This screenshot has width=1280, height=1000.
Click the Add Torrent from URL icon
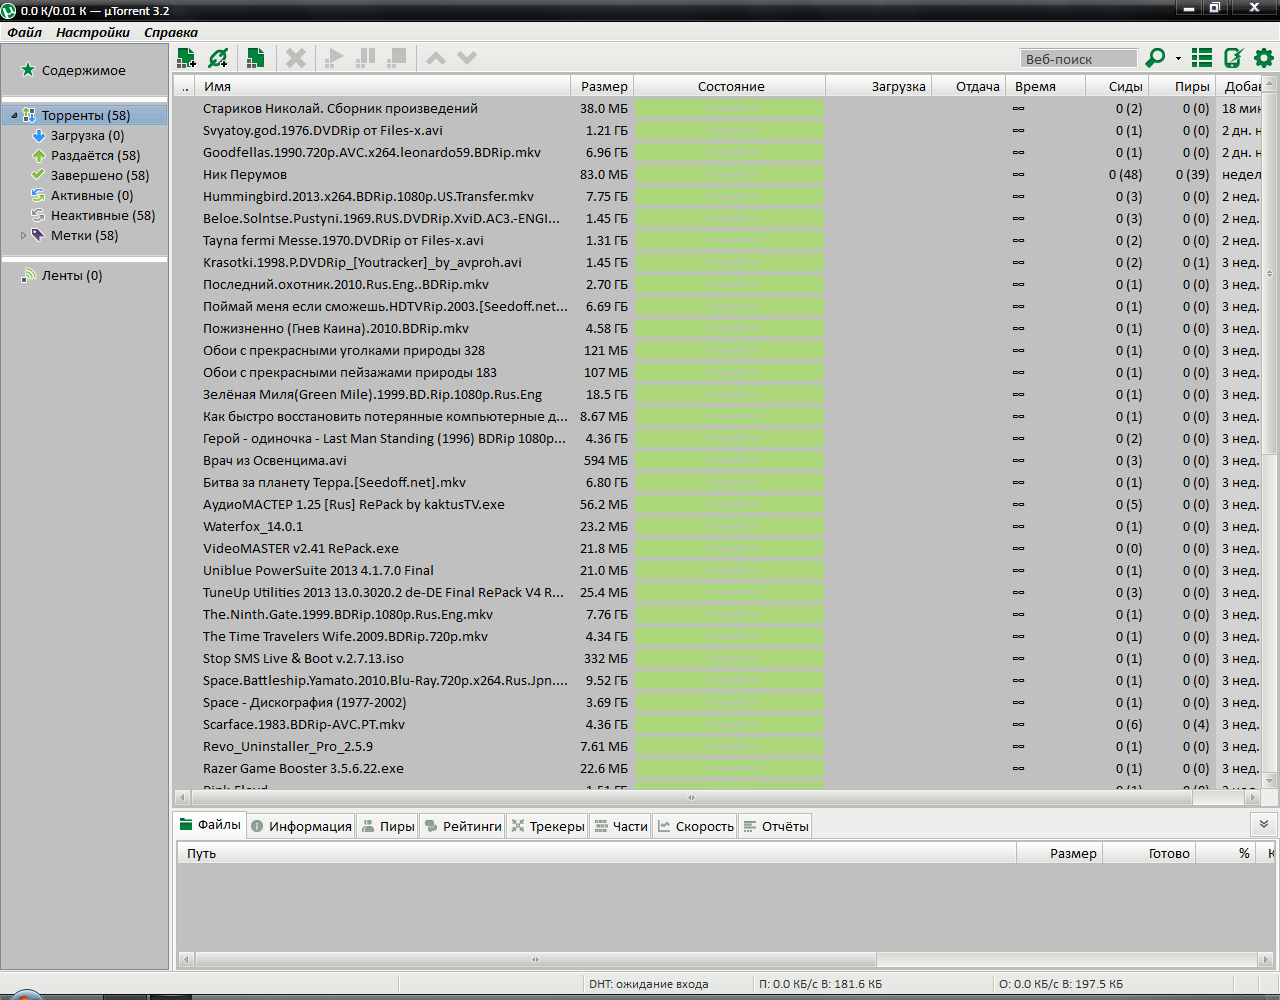pos(218,58)
